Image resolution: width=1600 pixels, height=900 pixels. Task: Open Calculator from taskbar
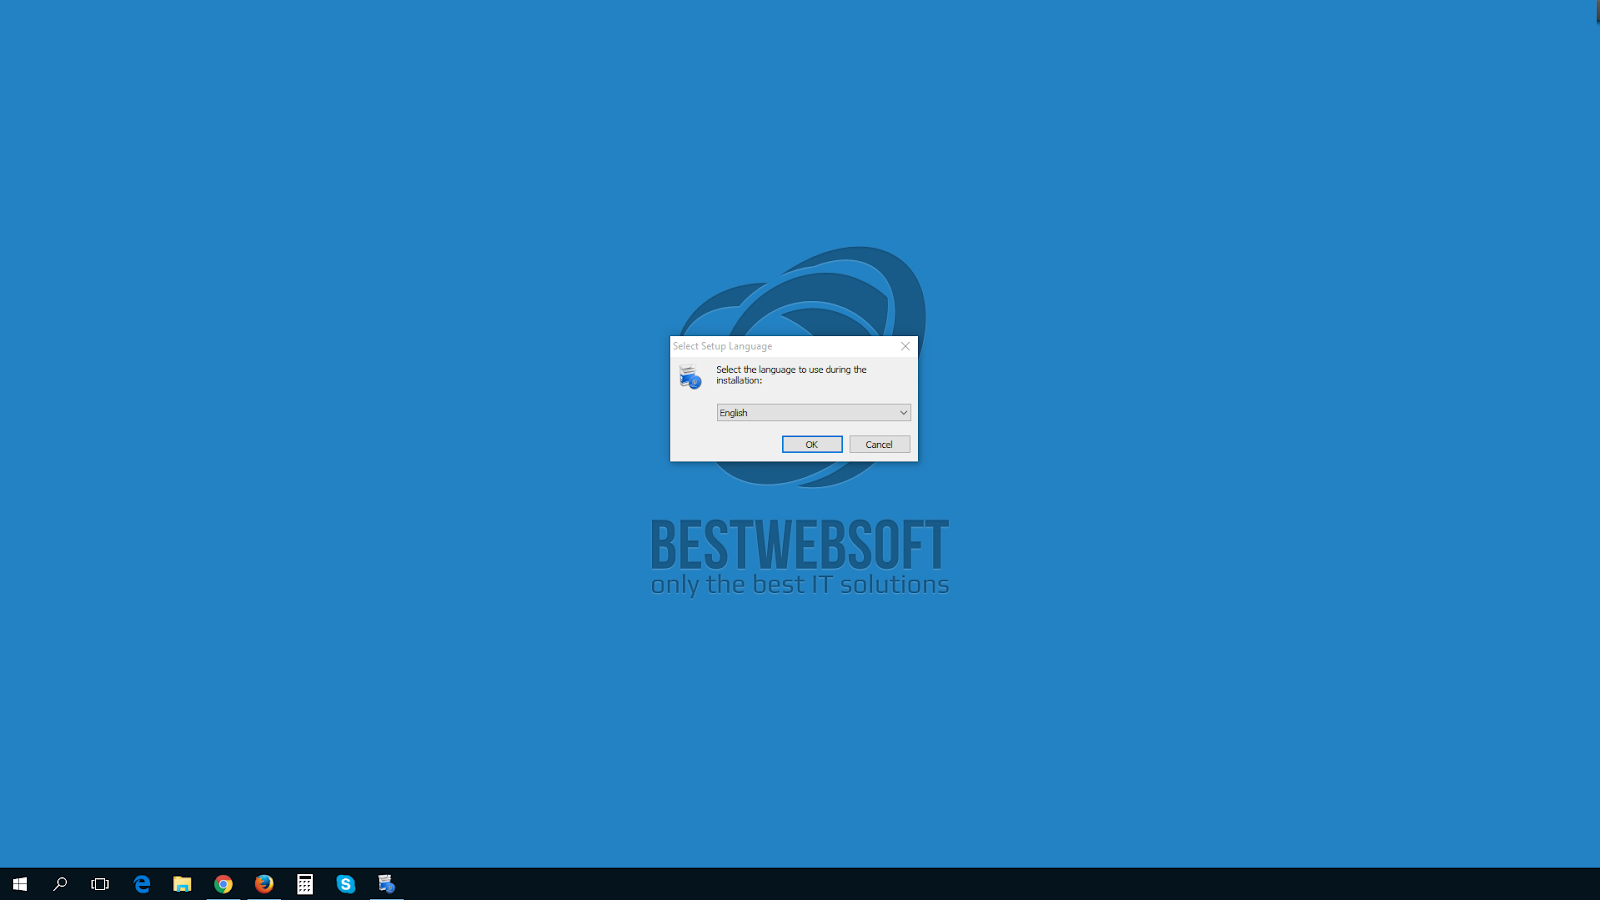tap(305, 884)
